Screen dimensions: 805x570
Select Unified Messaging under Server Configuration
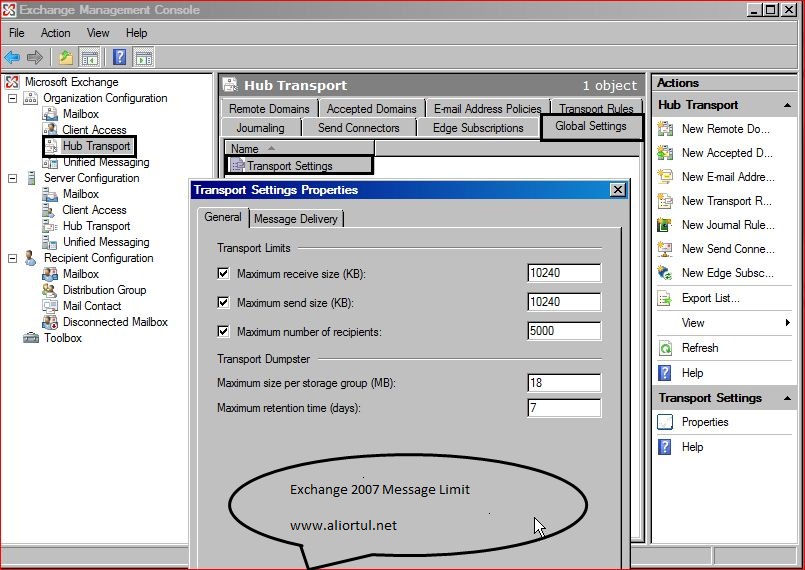(x=106, y=242)
